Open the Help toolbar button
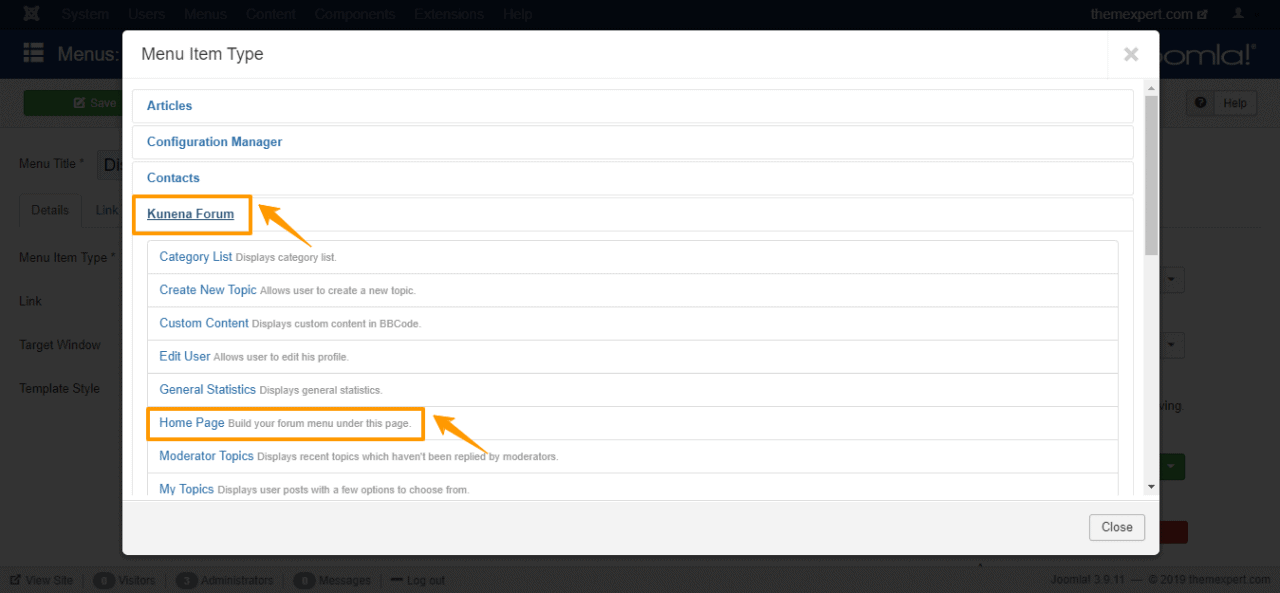The height and width of the screenshot is (593, 1280). [1221, 103]
